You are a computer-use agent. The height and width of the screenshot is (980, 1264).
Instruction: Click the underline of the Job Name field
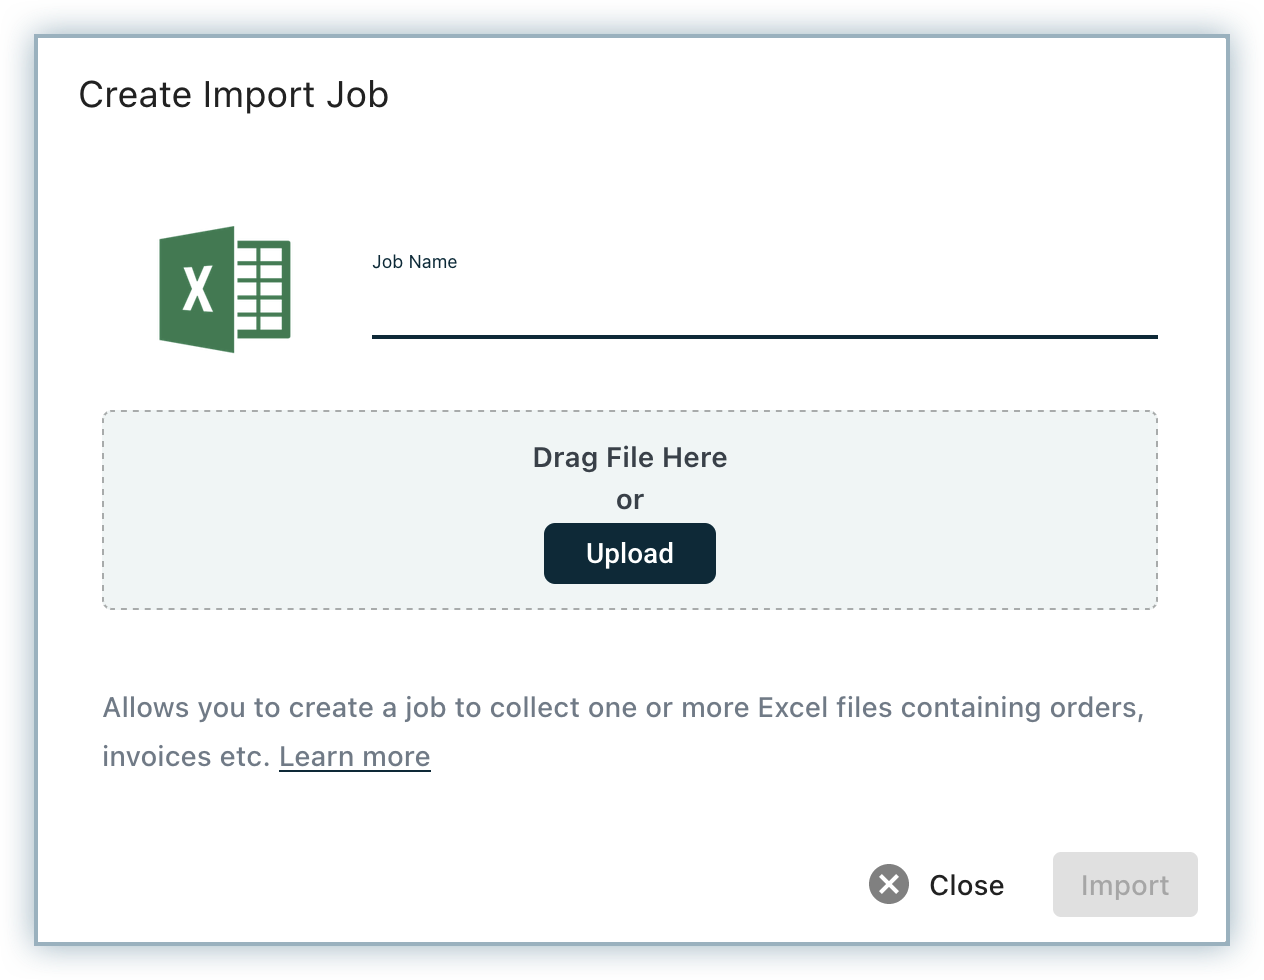click(x=764, y=337)
